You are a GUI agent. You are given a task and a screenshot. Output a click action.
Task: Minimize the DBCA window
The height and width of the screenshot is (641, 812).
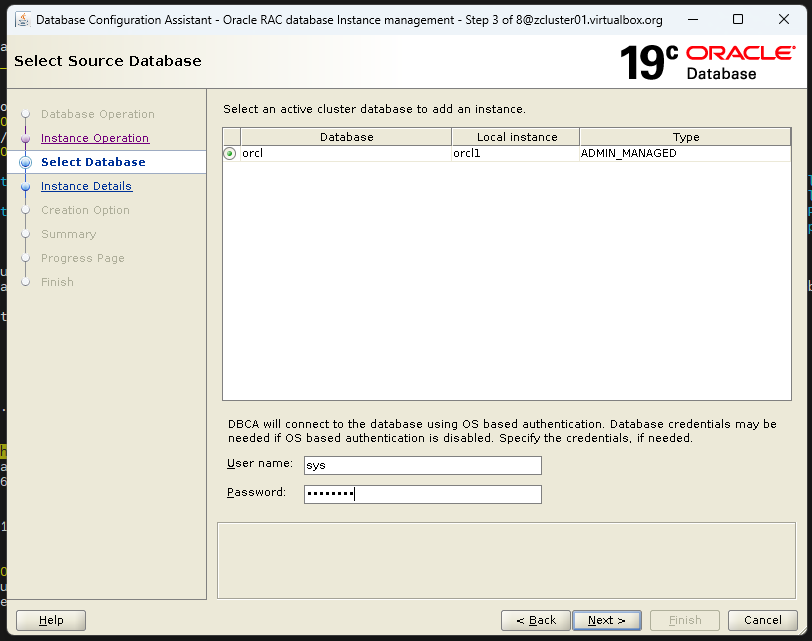click(x=693, y=20)
